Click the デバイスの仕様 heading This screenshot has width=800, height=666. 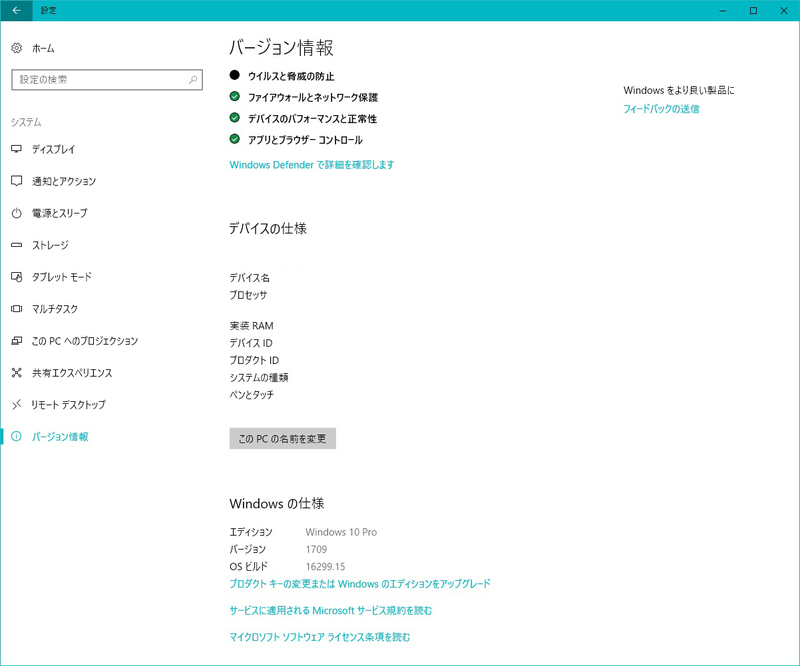pyautogui.click(x=268, y=228)
